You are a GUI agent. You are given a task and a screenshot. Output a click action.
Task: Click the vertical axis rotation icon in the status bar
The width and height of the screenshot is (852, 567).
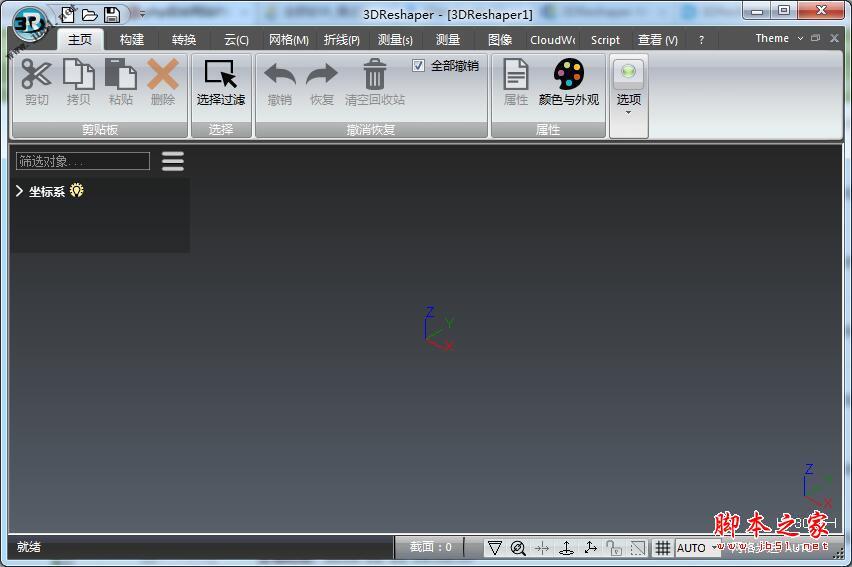coord(566,547)
